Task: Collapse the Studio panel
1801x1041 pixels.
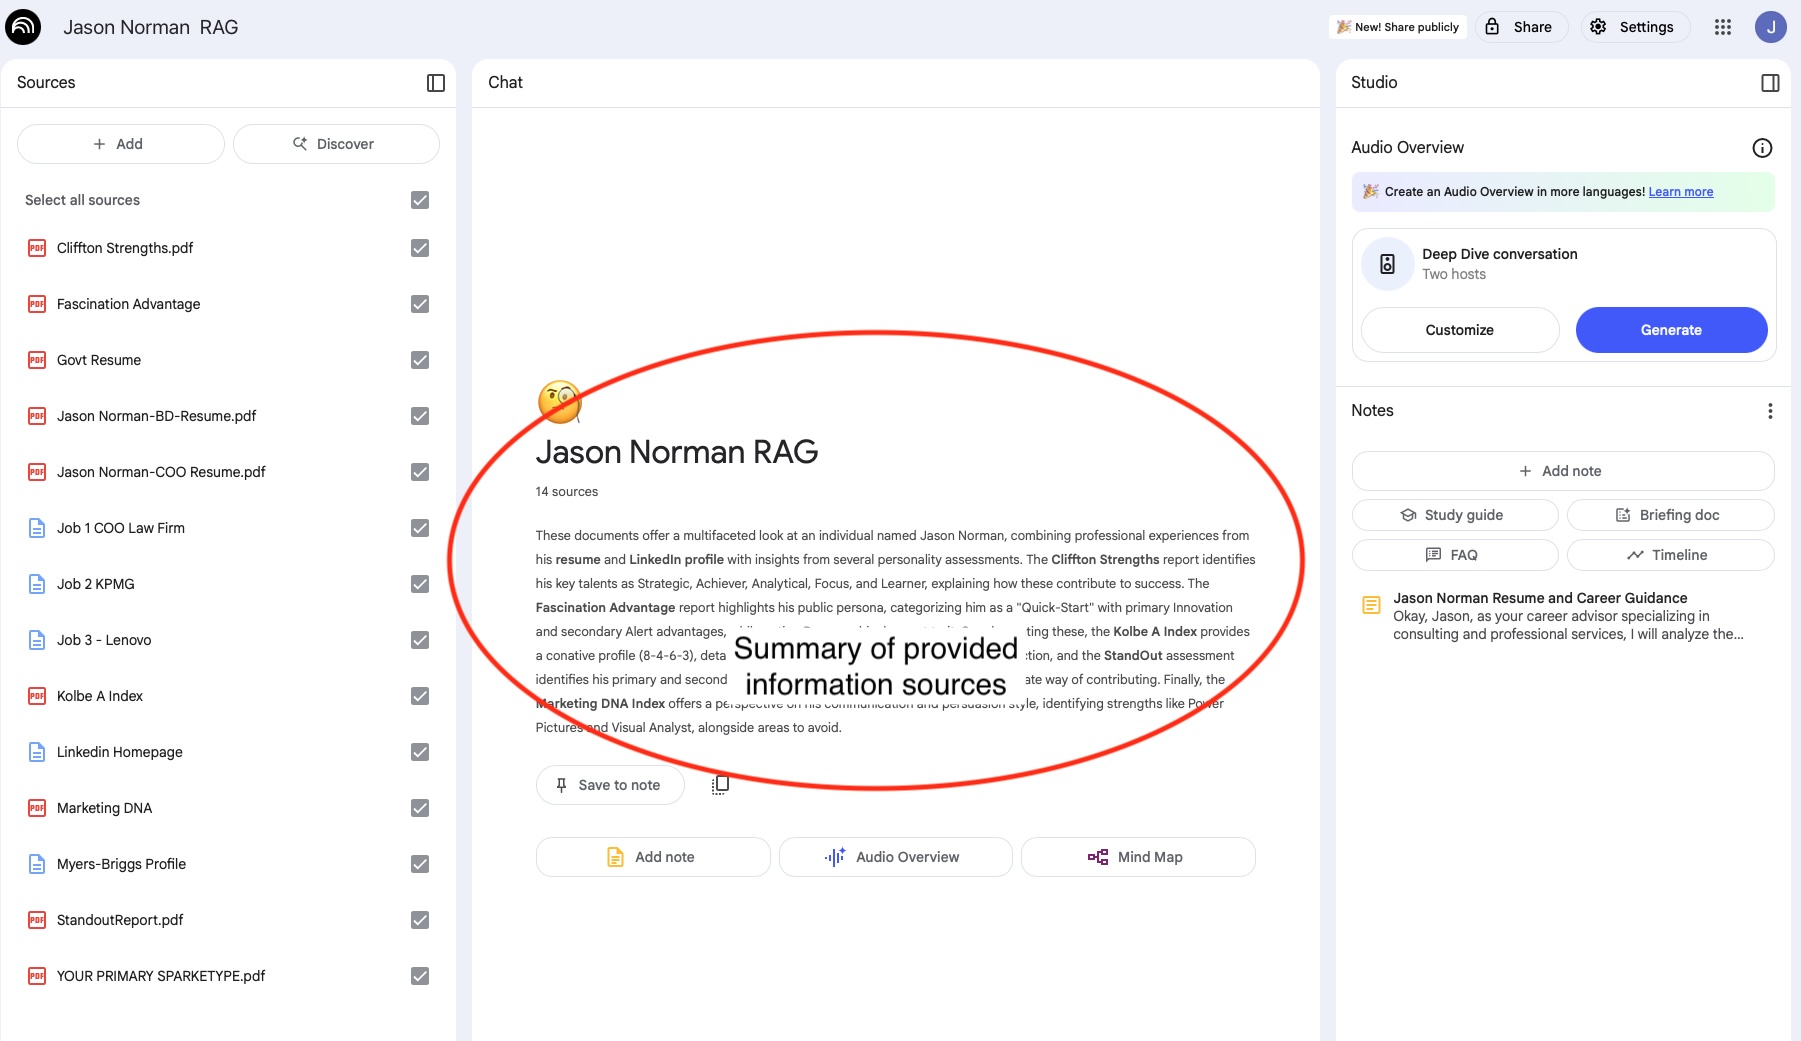Action: pyautogui.click(x=1770, y=83)
